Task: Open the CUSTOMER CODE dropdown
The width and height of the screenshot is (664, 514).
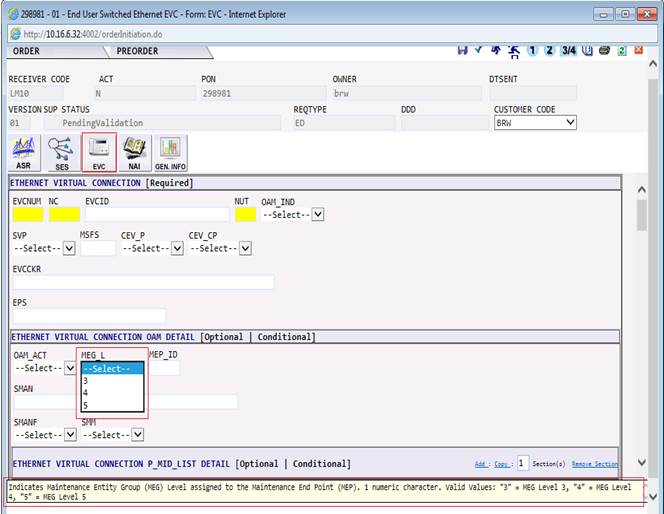Action: (x=535, y=123)
